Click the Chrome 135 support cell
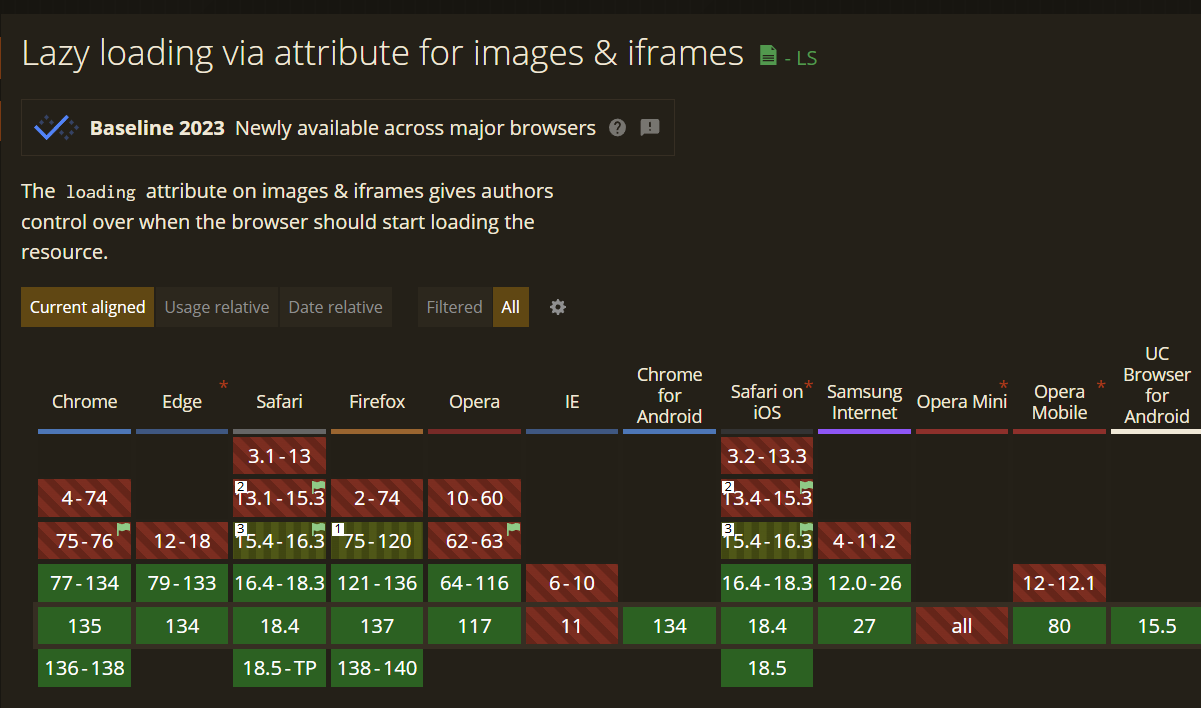 point(84,625)
